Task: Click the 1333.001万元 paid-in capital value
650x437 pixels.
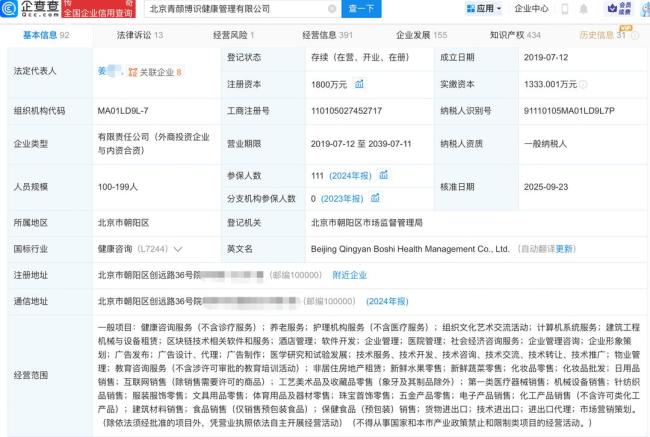Action: (x=550, y=84)
